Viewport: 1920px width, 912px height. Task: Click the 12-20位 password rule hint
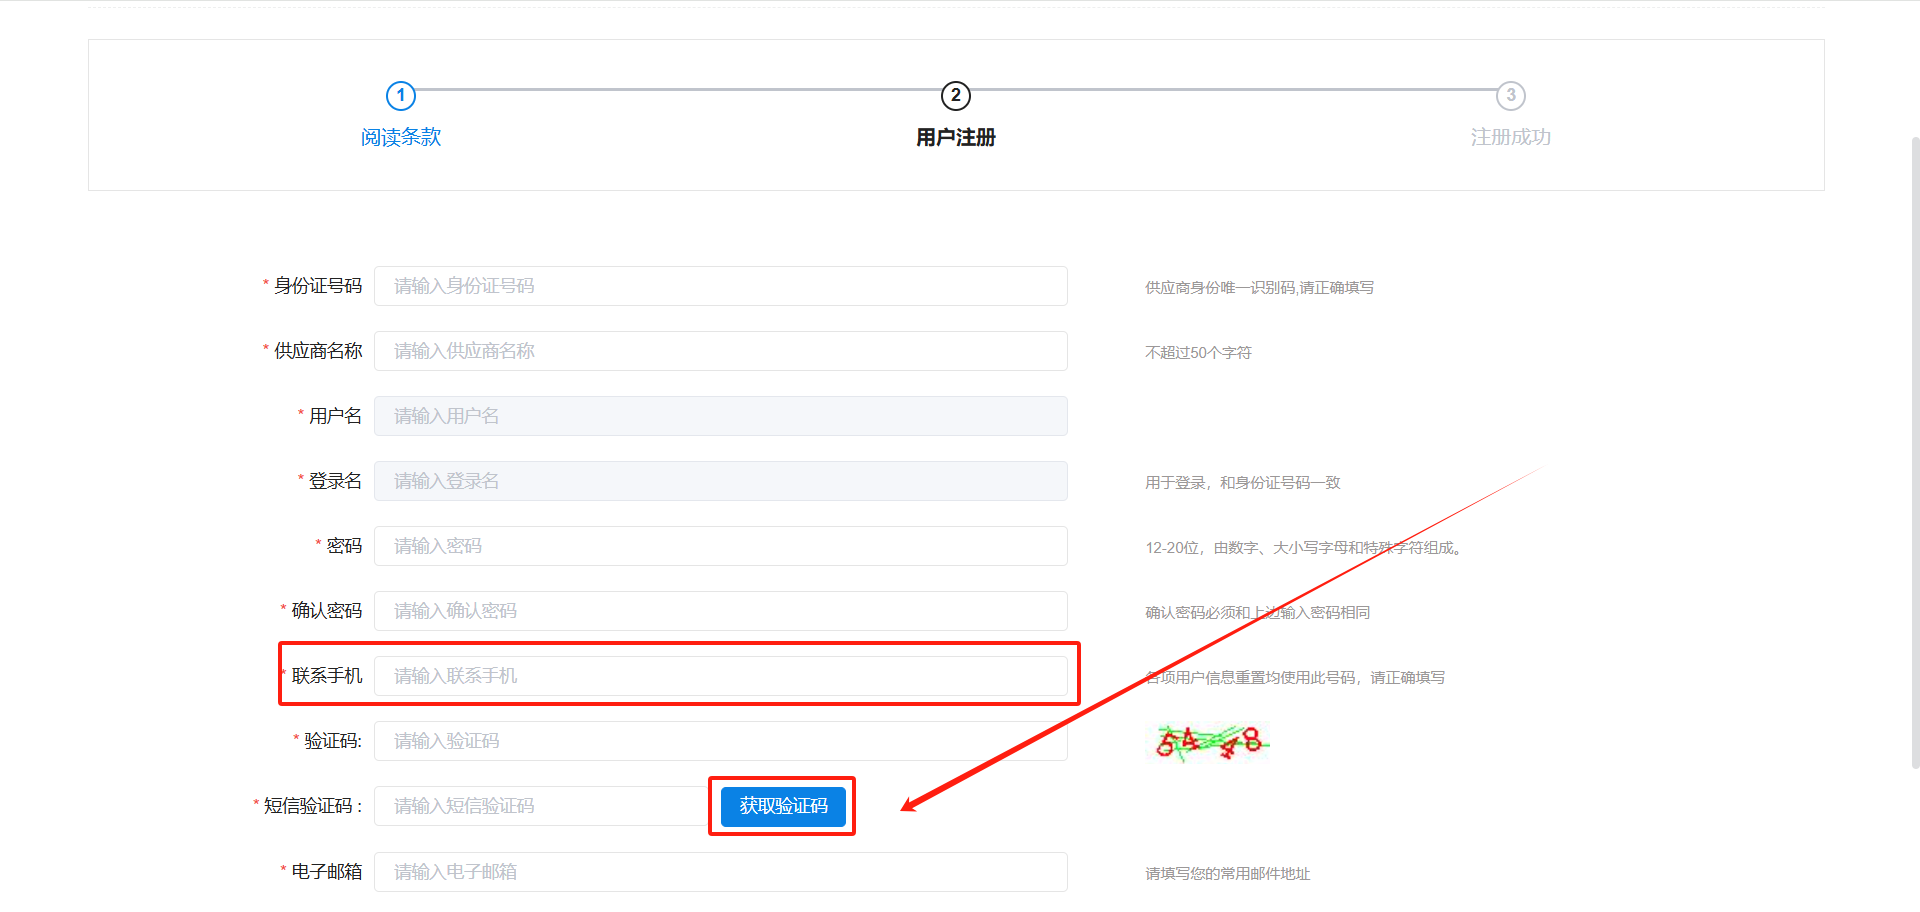1305,548
